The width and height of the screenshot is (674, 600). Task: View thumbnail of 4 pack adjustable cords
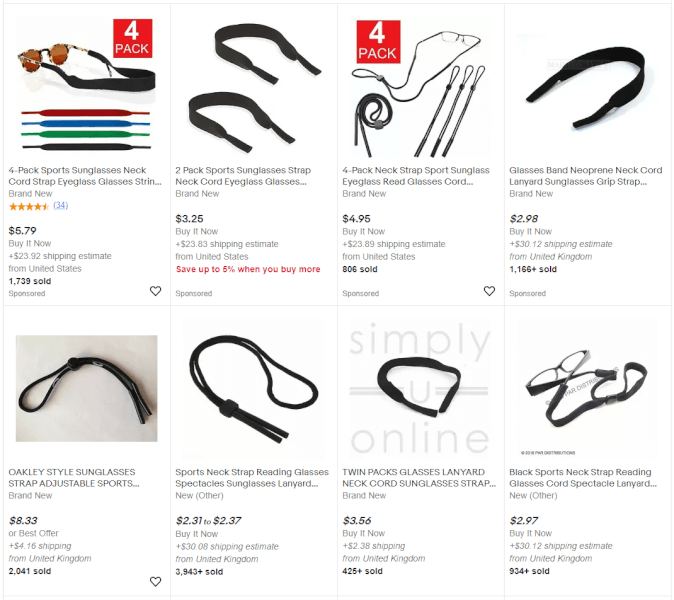[x=420, y=87]
